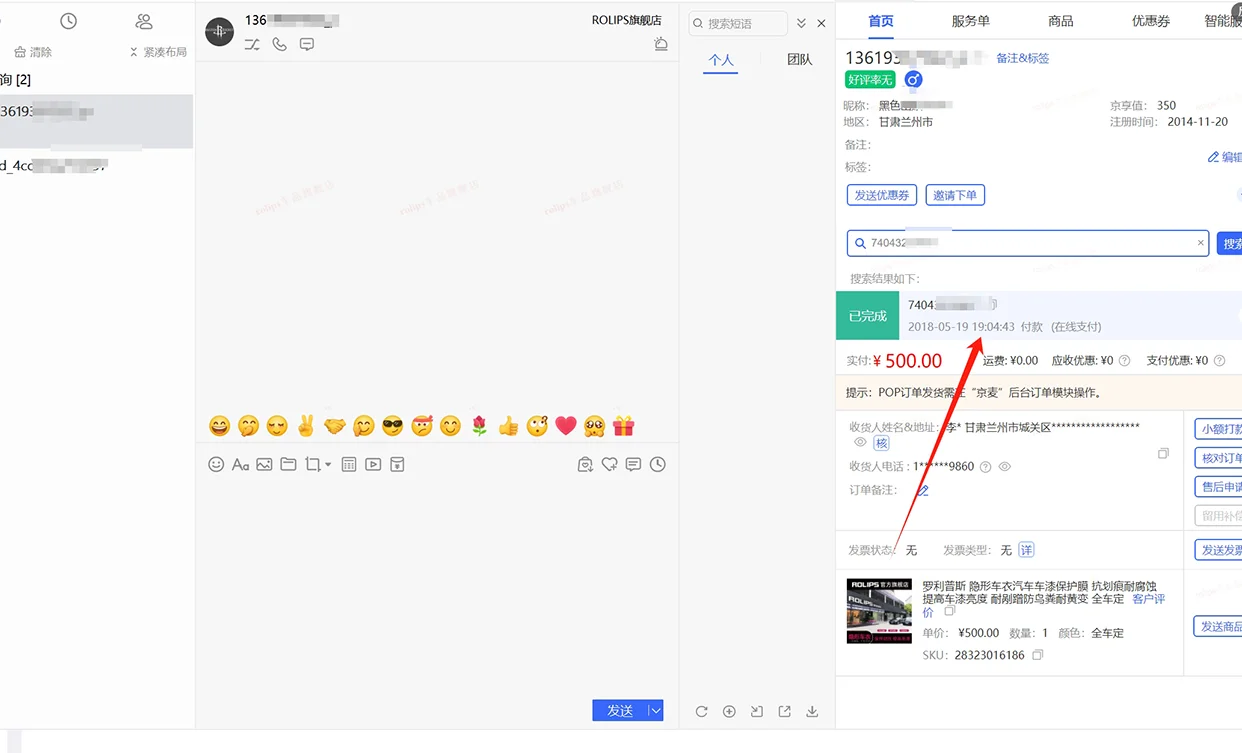Open the chat history clock icon
Image resolution: width=1242 pixels, height=753 pixels.
click(659, 463)
